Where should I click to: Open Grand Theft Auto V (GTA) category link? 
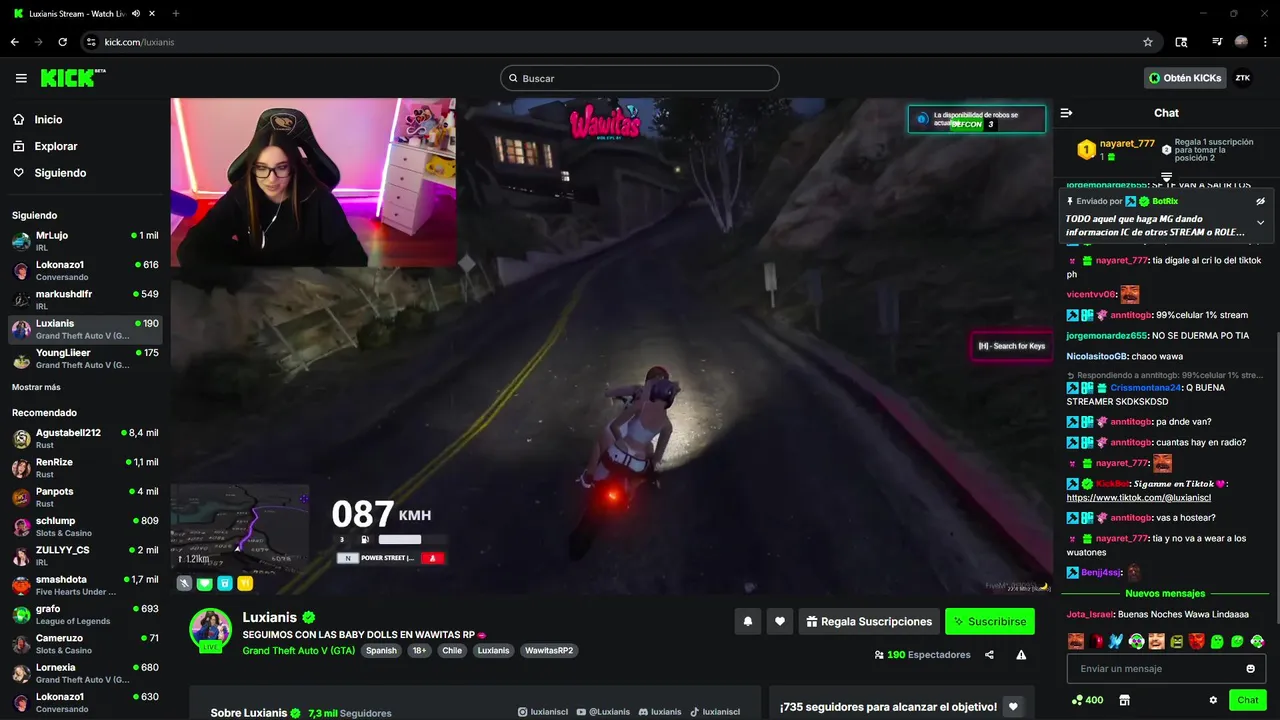click(x=299, y=650)
